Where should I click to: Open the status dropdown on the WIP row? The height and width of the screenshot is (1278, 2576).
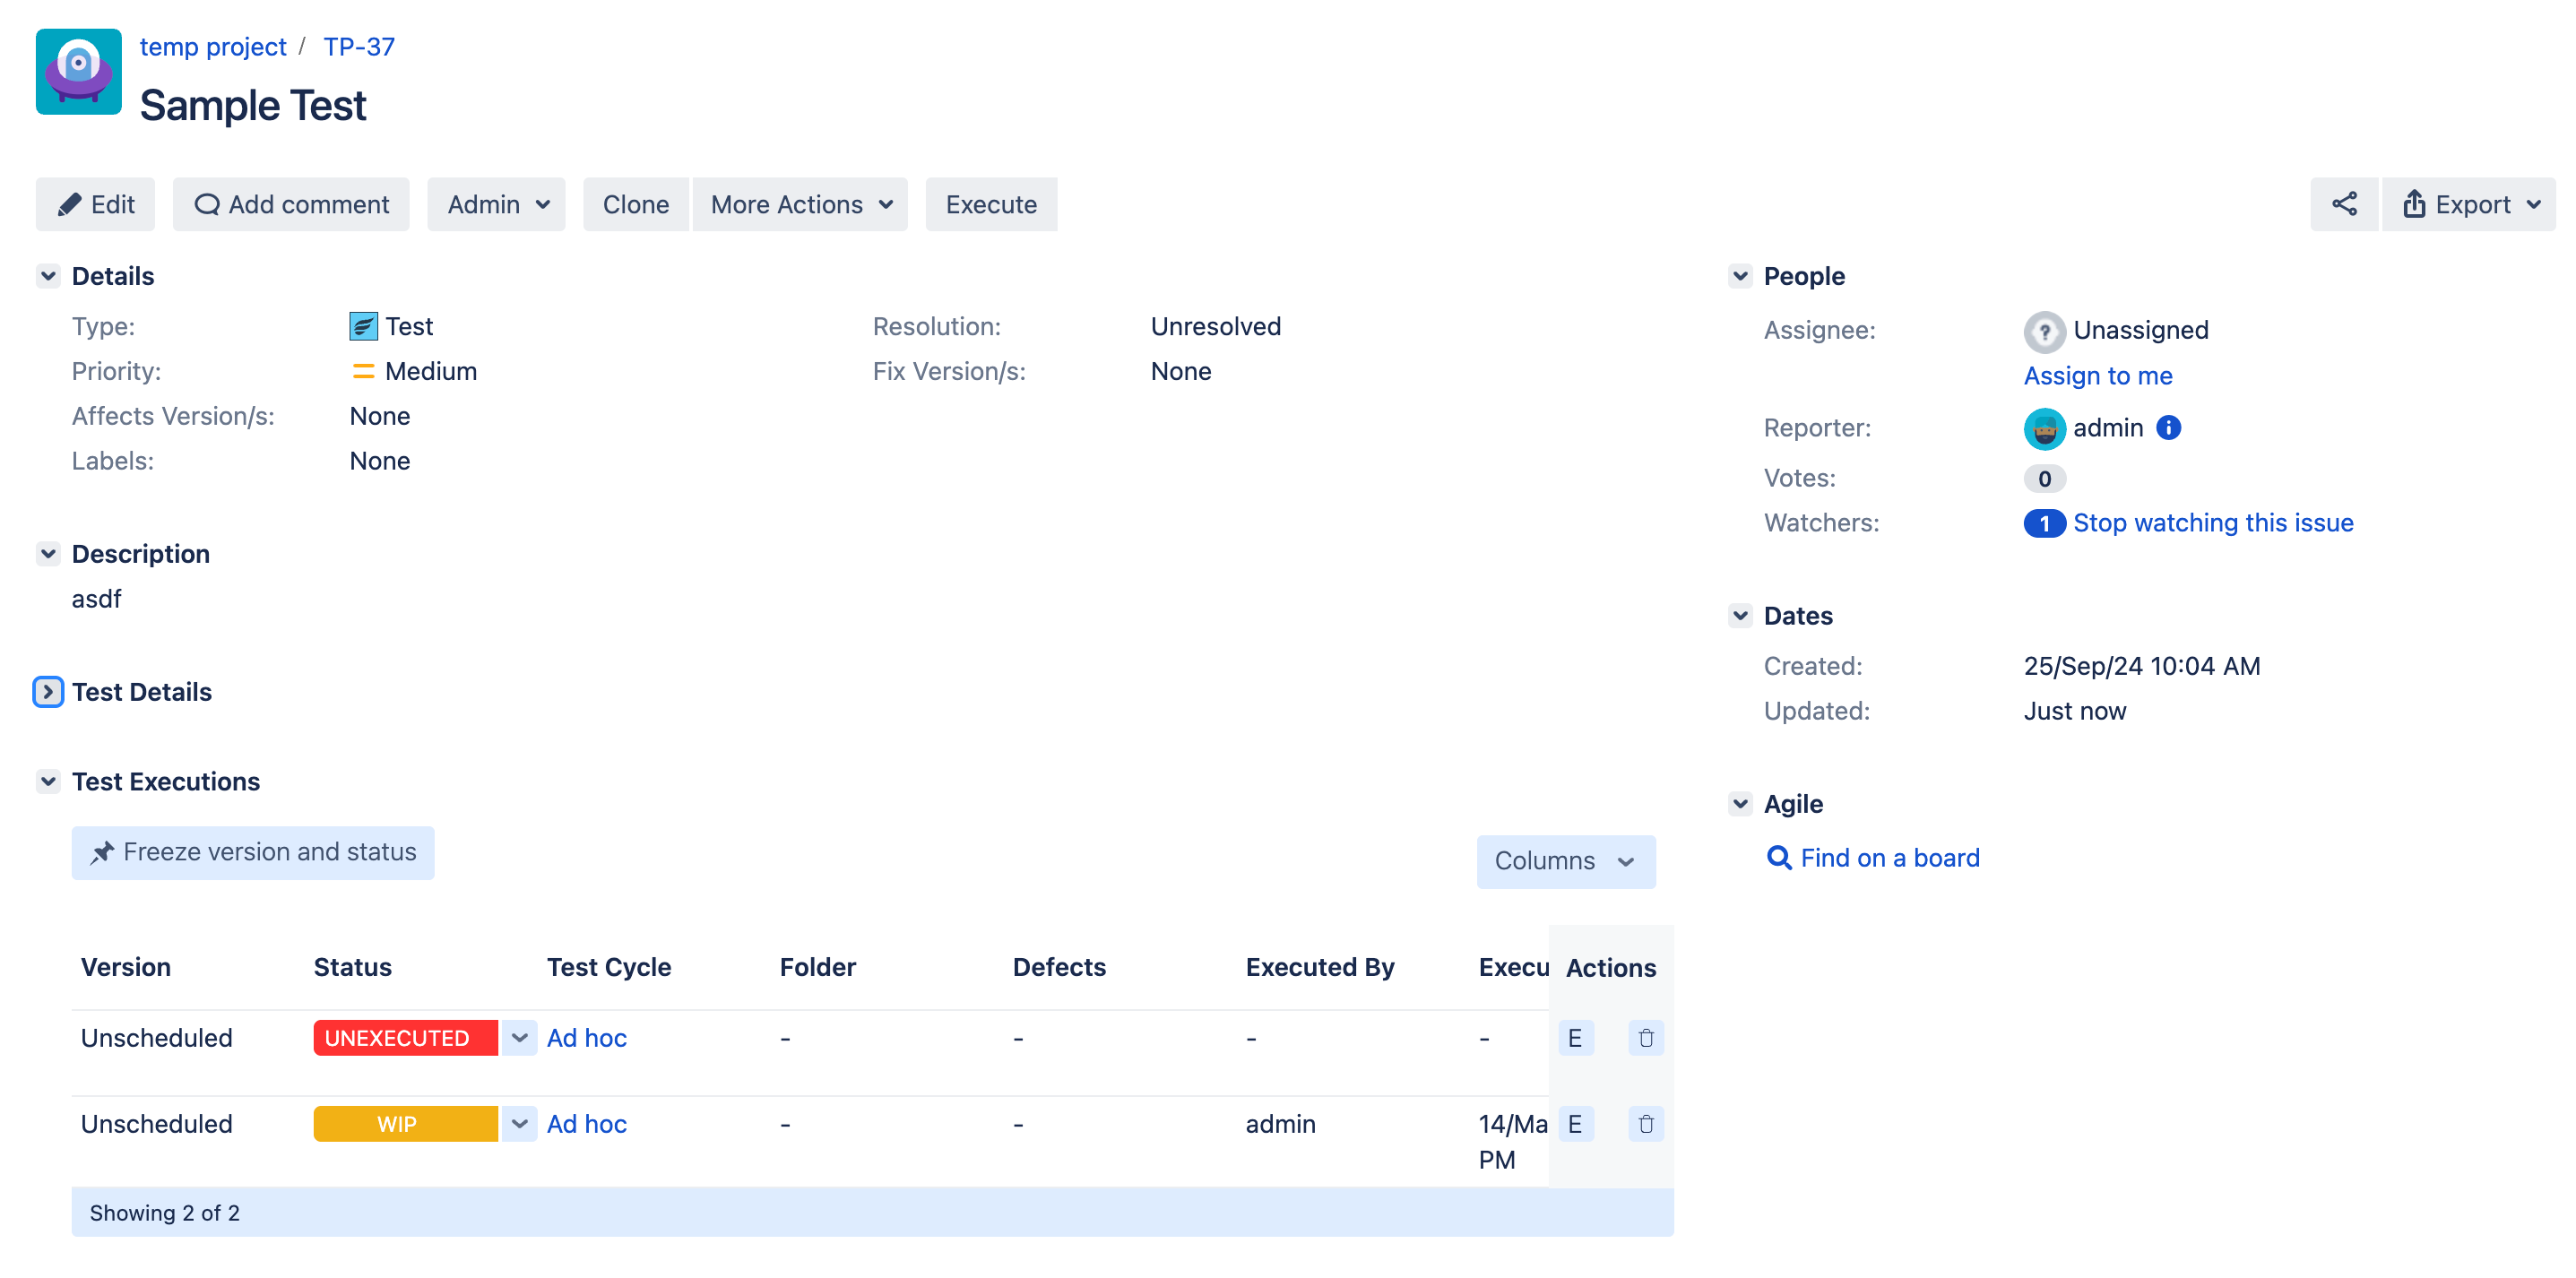point(519,1123)
